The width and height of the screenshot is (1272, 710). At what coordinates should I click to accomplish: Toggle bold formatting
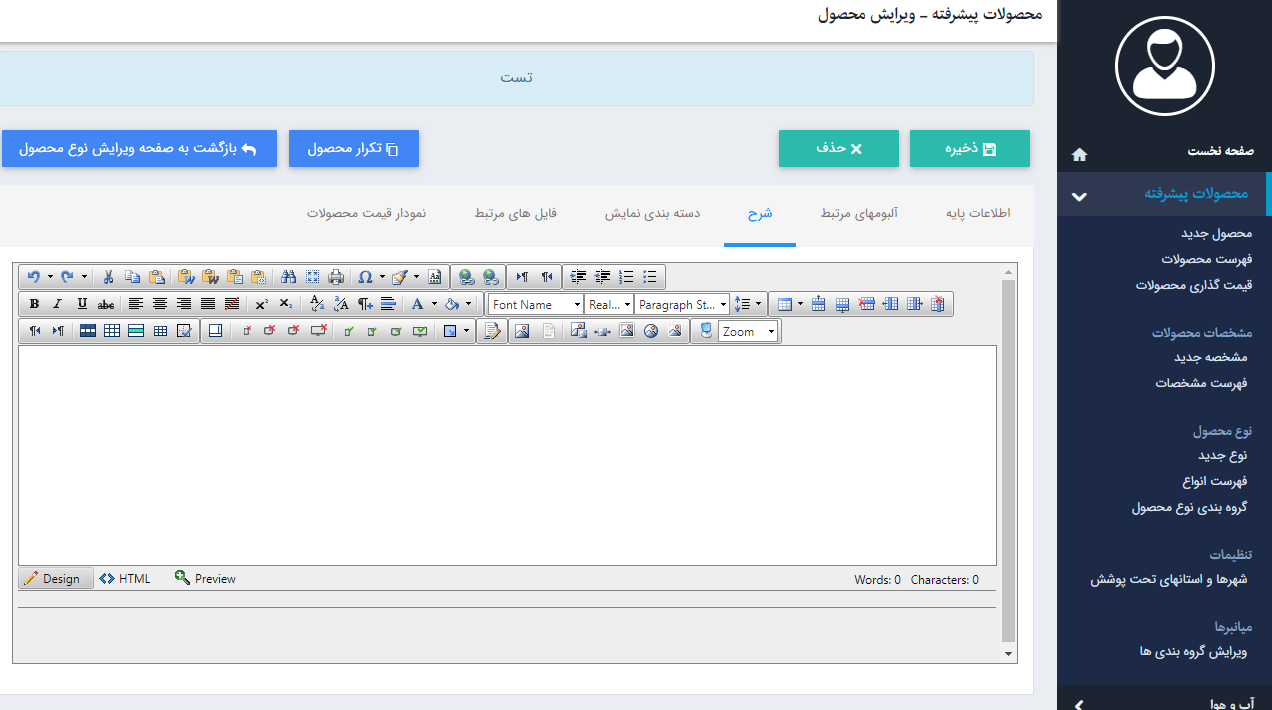(34, 304)
